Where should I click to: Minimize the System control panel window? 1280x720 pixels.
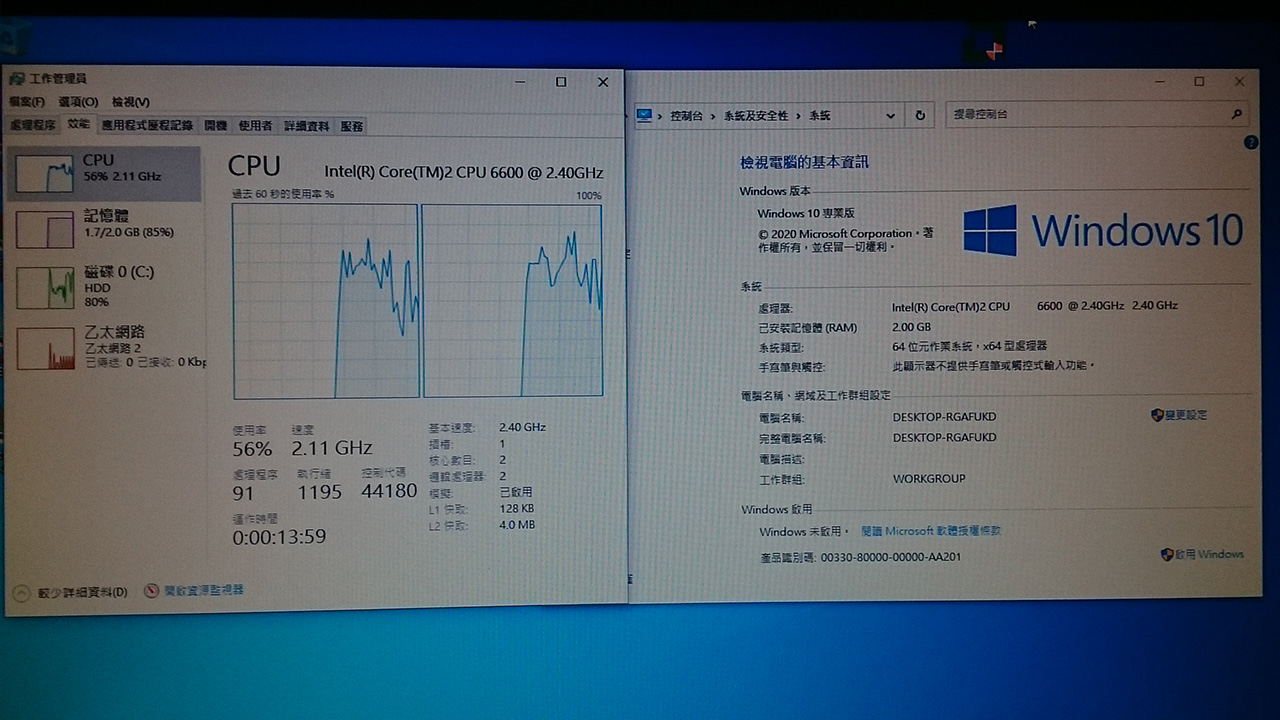[1158, 82]
